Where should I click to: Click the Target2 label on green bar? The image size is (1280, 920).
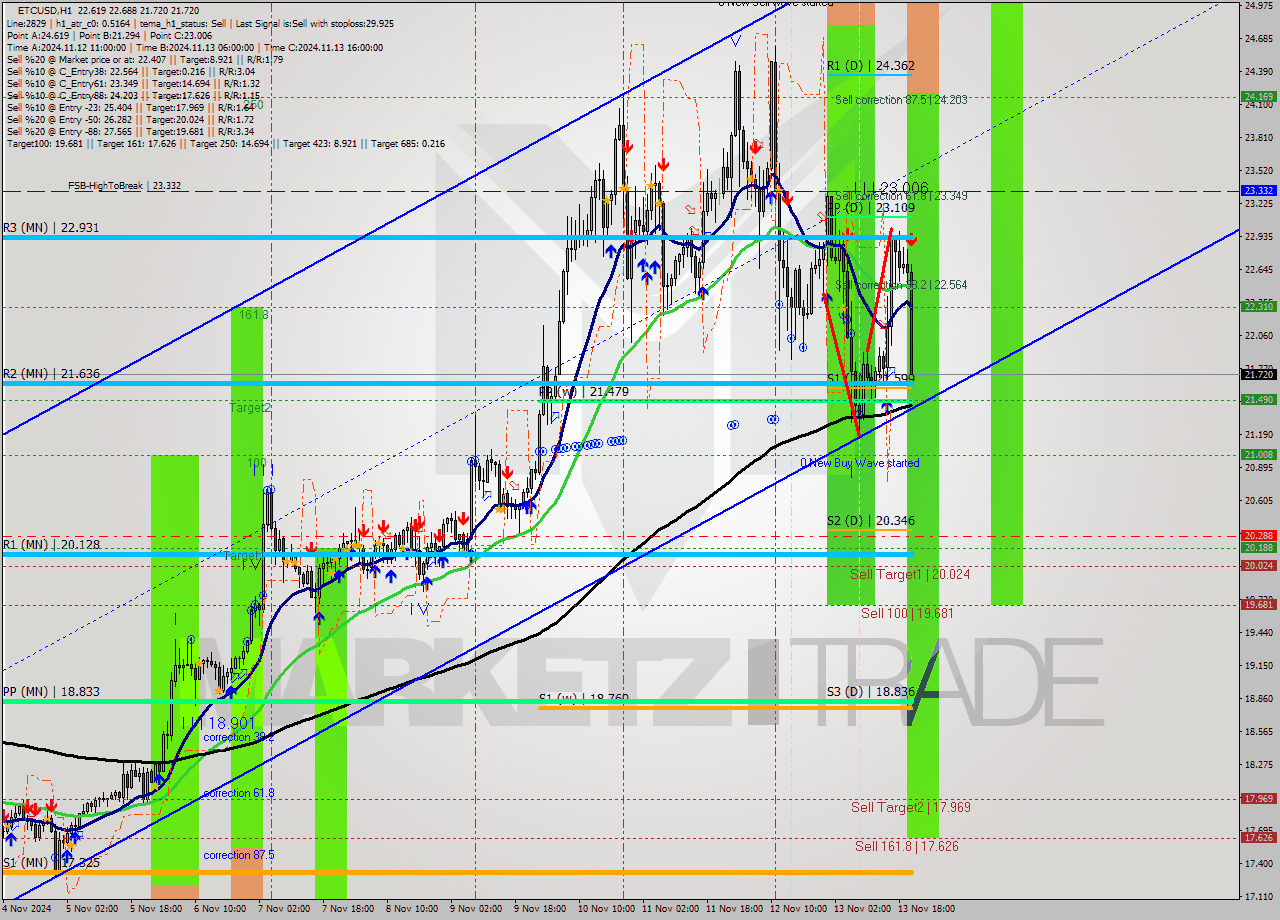click(x=249, y=408)
